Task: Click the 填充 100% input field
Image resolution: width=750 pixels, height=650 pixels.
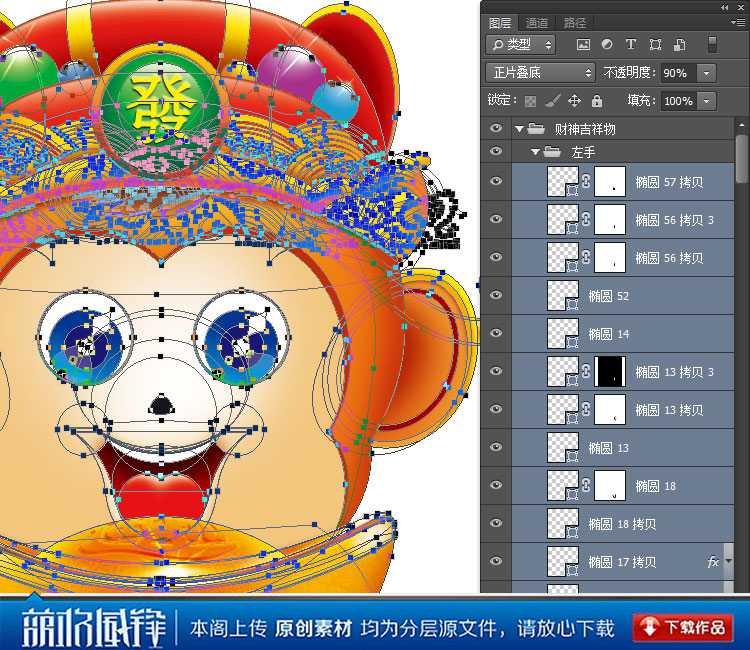Action: click(678, 101)
